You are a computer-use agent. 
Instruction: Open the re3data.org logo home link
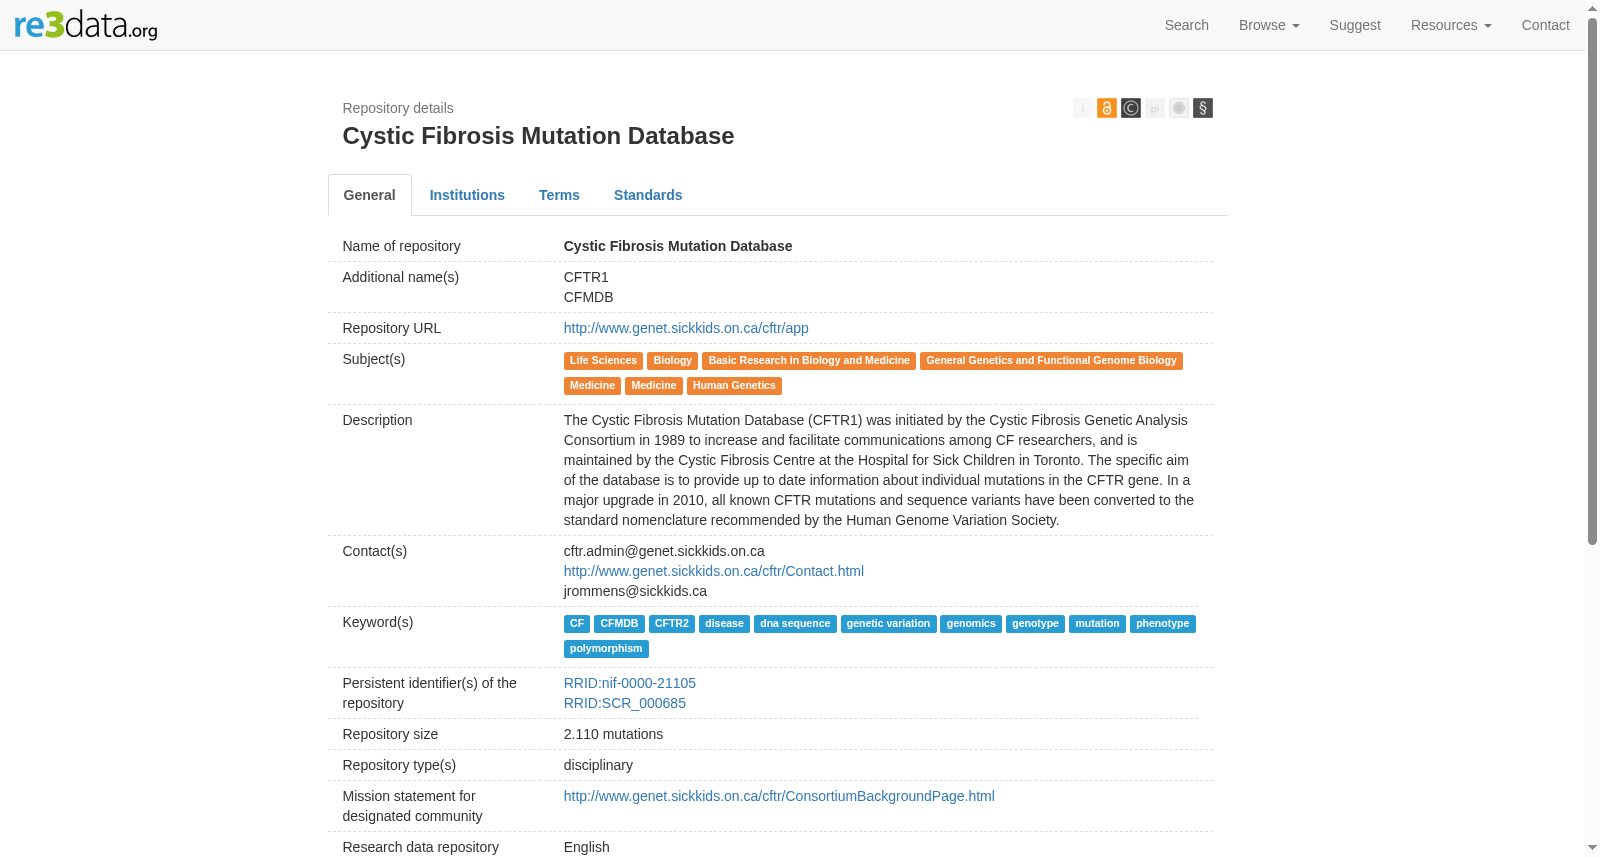86,25
